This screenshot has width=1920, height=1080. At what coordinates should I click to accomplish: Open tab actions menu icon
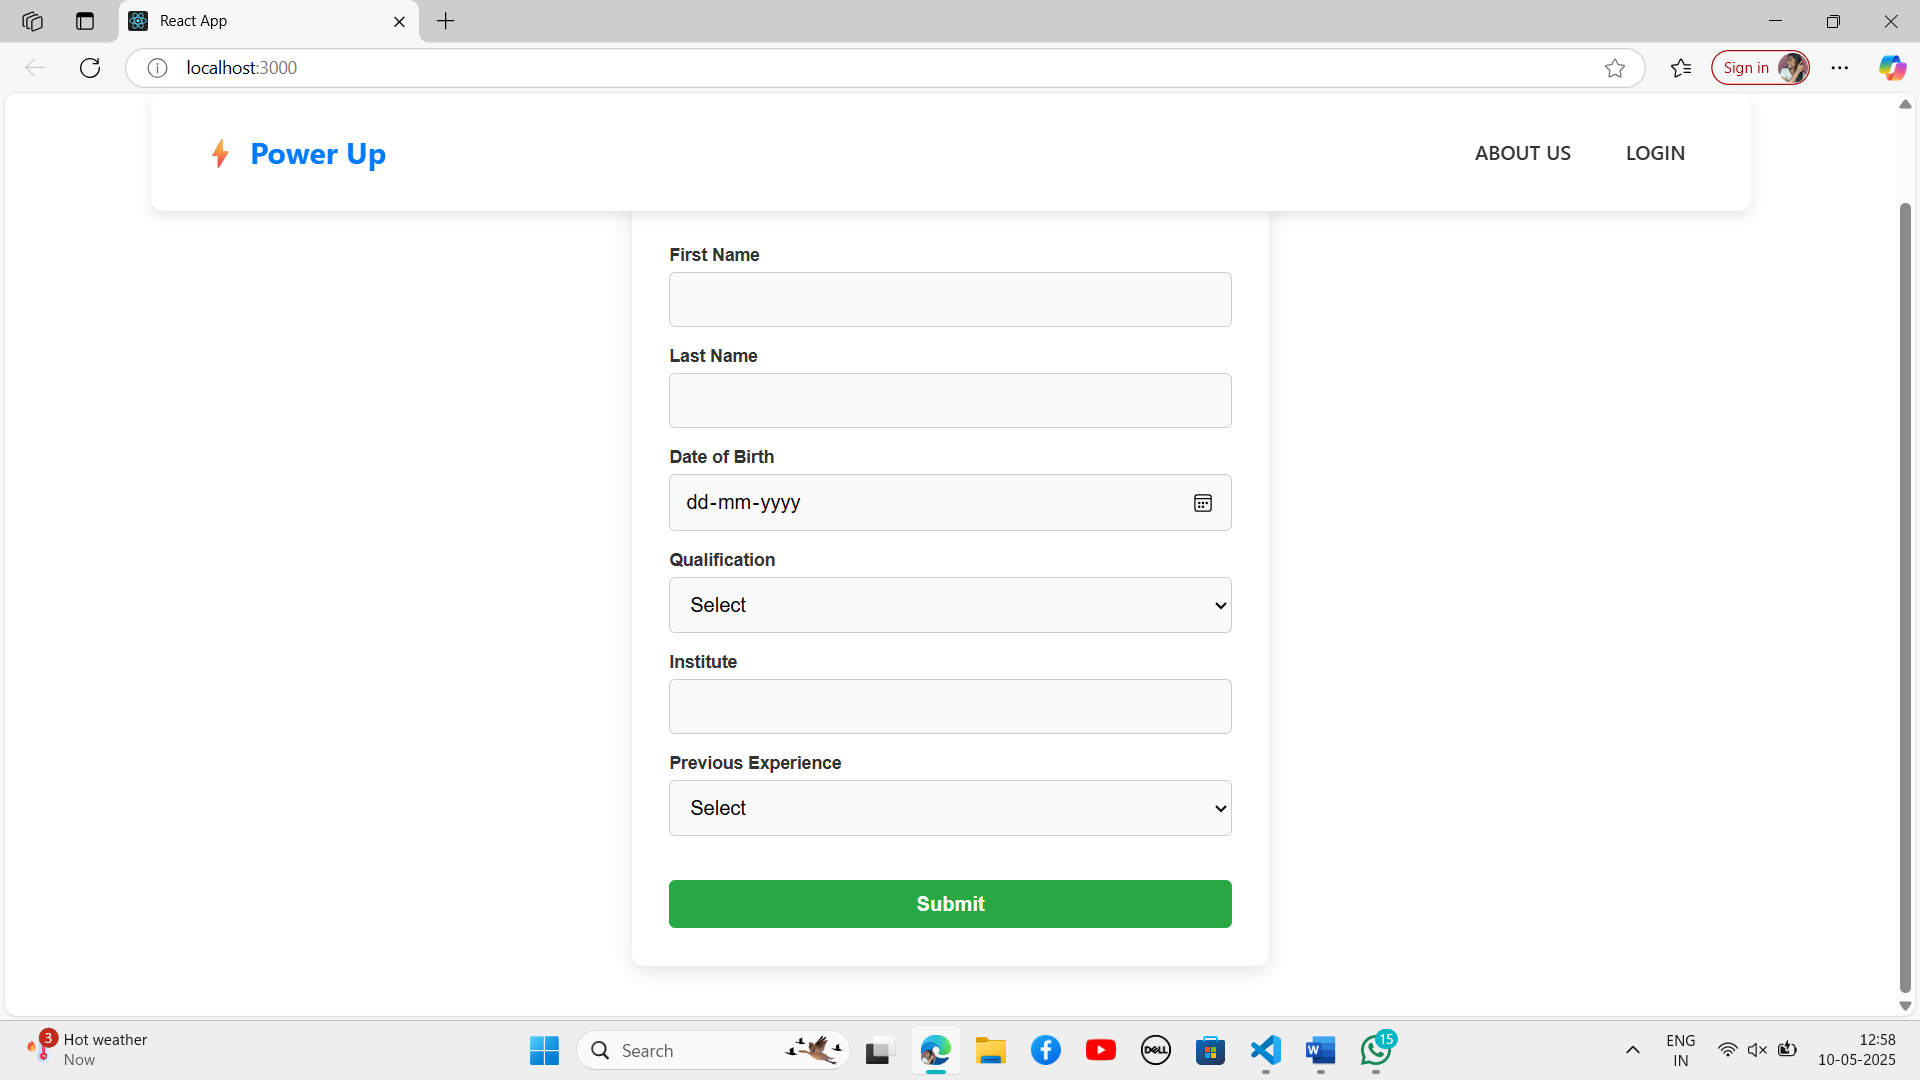tap(85, 21)
